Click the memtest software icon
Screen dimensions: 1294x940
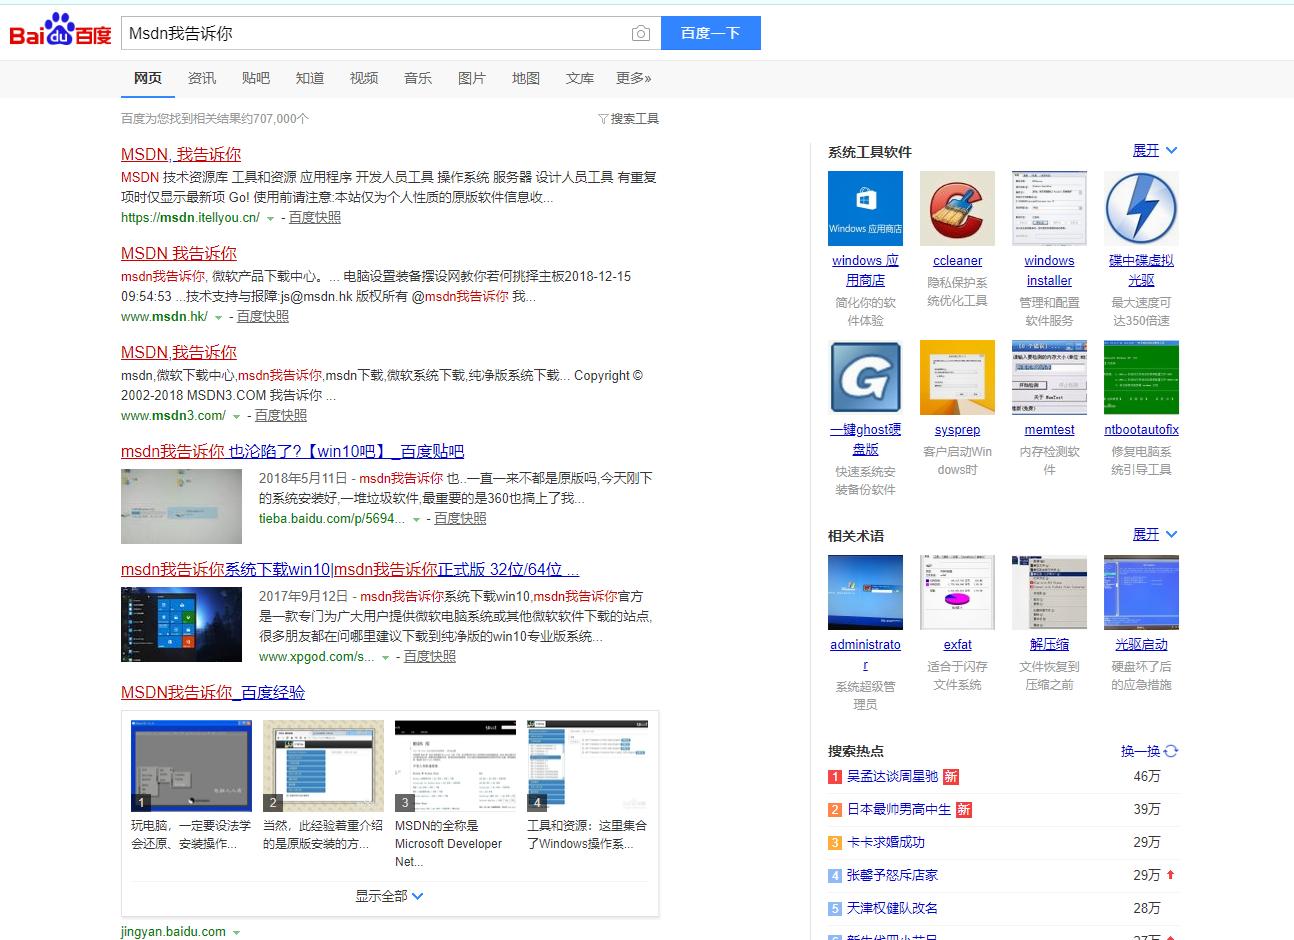click(1049, 377)
